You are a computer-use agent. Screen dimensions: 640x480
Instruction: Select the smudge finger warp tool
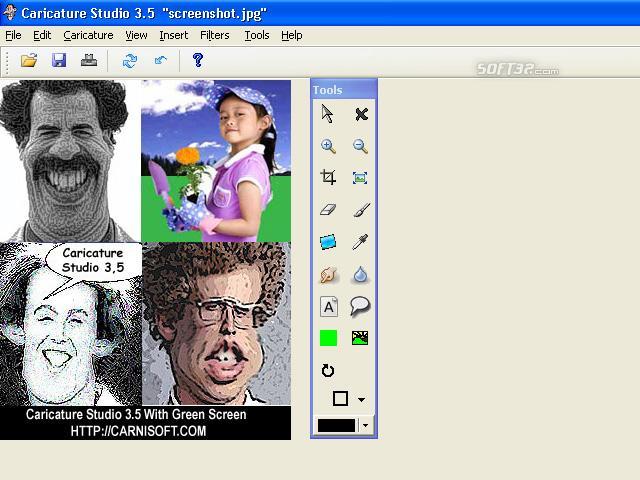click(x=328, y=275)
